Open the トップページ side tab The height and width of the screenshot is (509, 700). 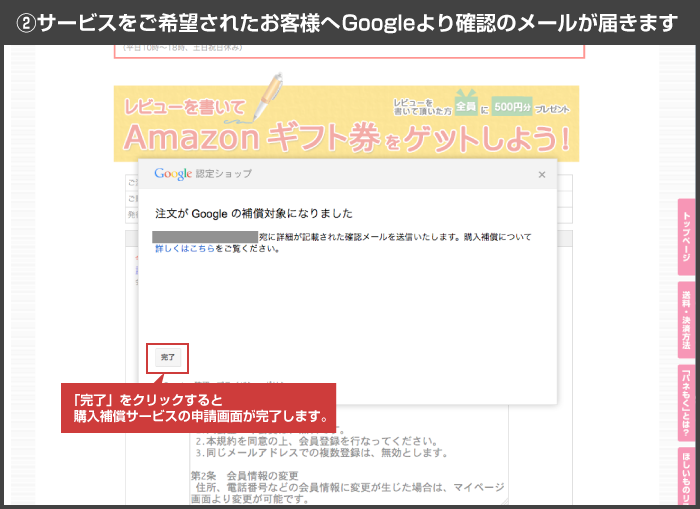click(687, 237)
